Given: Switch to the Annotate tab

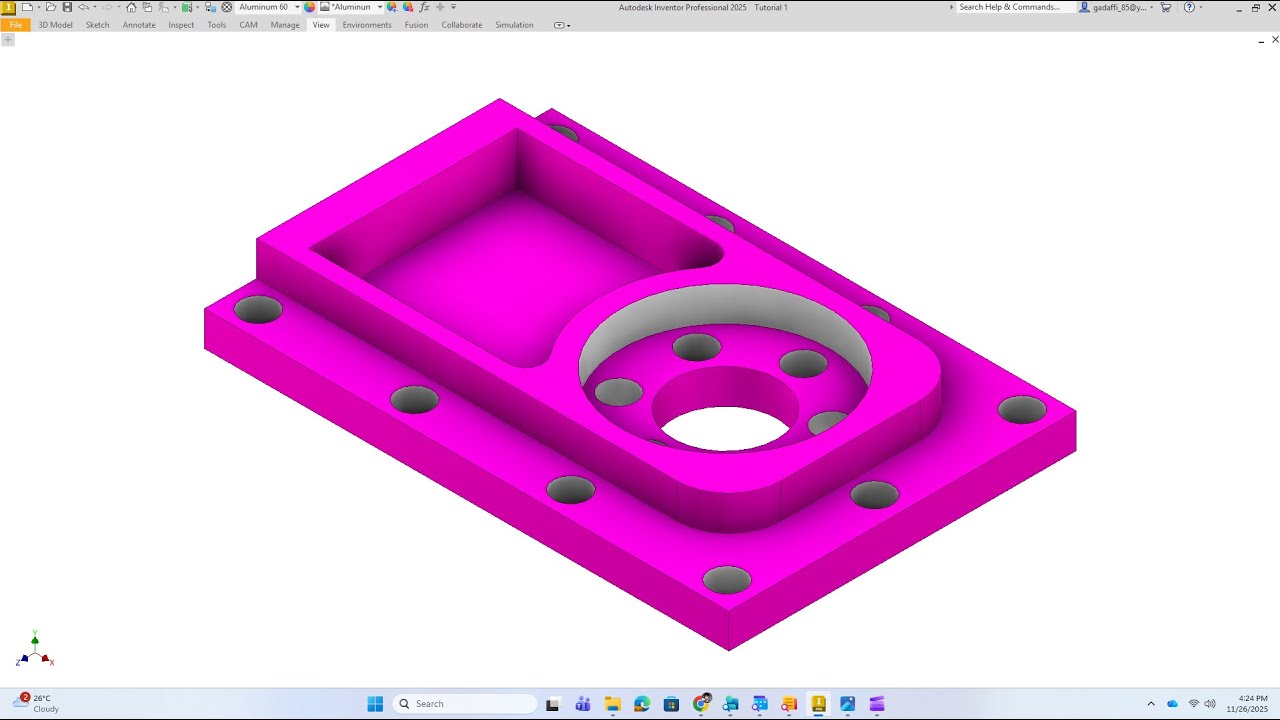Looking at the screenshot, I should point(139,25).
